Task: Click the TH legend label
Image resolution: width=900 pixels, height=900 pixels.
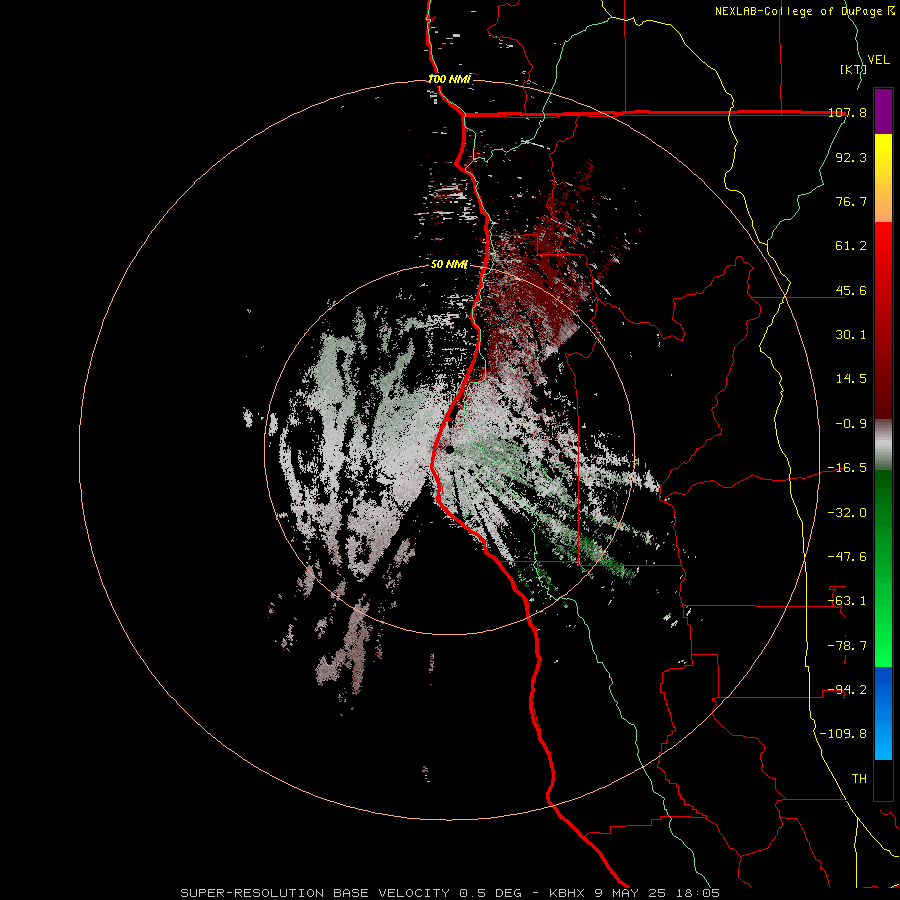Action: (859, 779)
